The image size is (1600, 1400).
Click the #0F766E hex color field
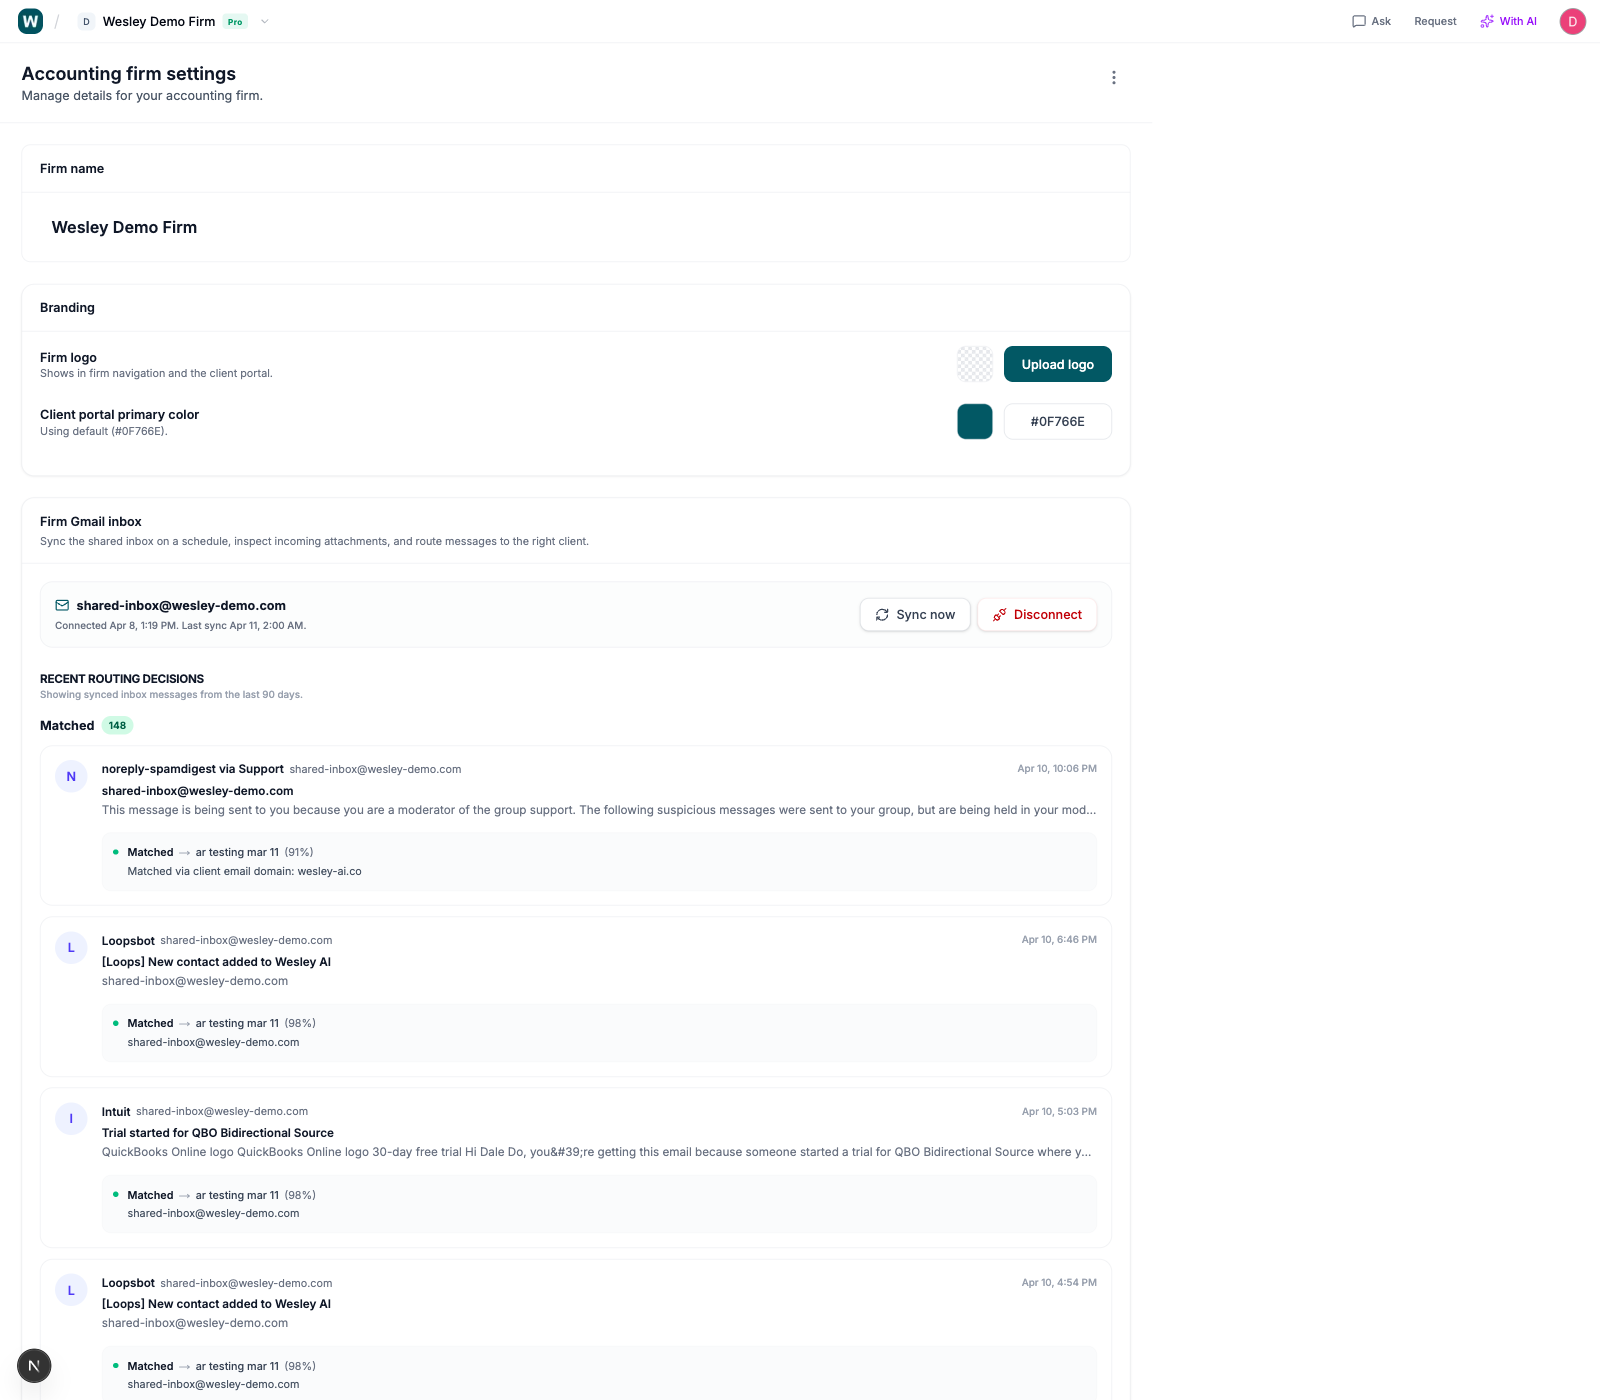[1057, 421]
